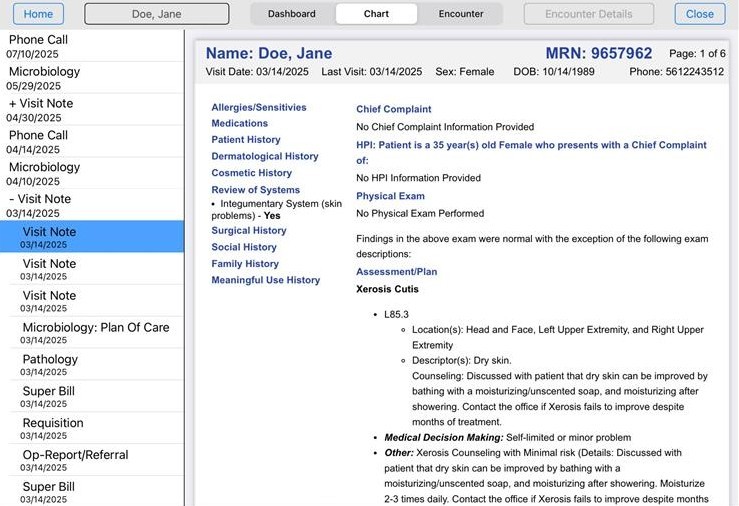Select the Chart tab
The width and height of the screenshot is (739, 506).
pos(376,14)
